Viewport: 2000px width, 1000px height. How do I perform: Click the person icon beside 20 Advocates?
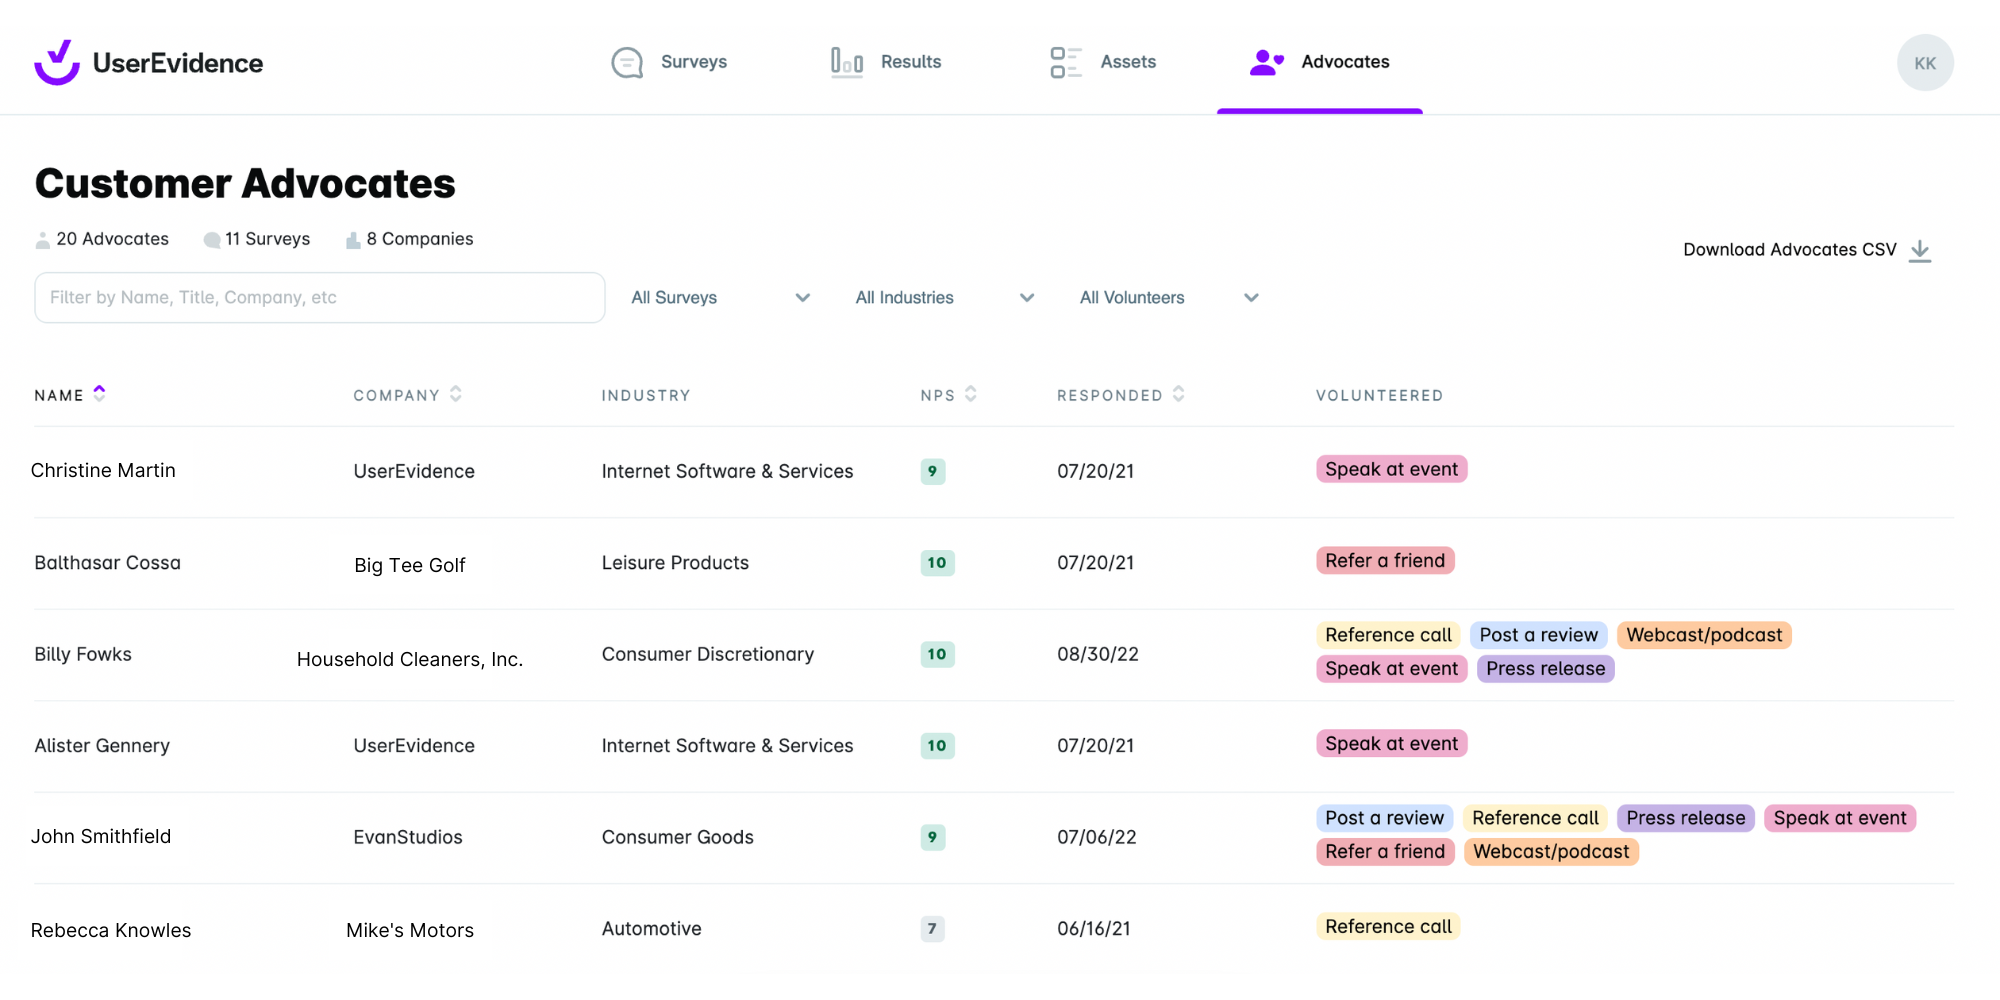42,240
